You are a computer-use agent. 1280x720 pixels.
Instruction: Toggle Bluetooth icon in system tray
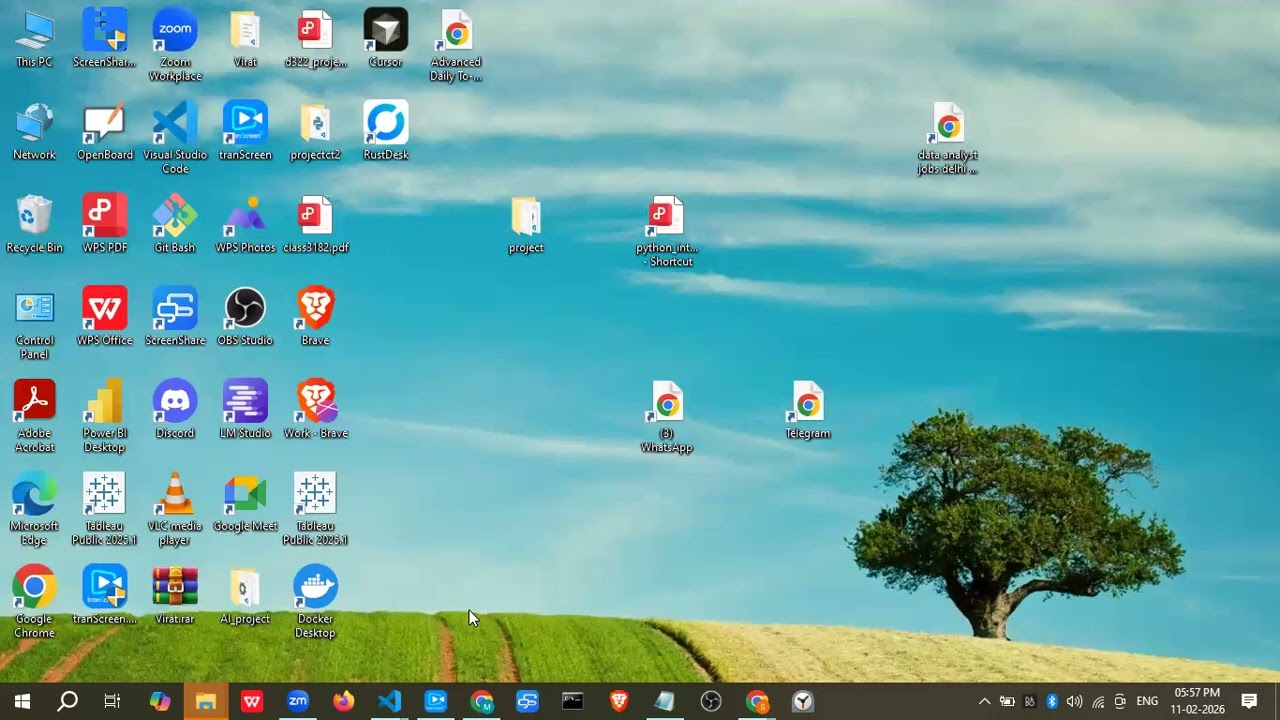point(1052,701)
